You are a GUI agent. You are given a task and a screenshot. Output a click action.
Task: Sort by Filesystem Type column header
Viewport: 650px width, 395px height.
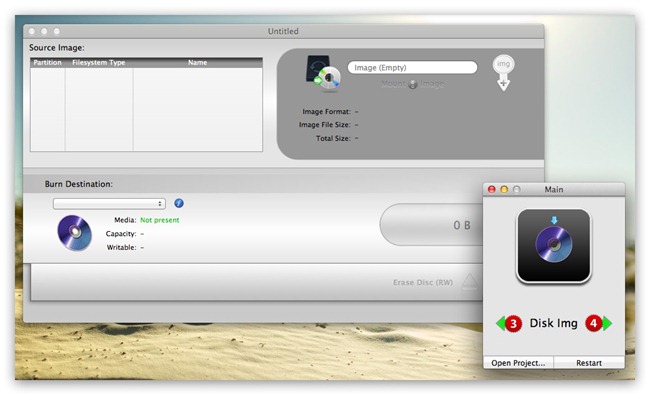tap(99, 63)
